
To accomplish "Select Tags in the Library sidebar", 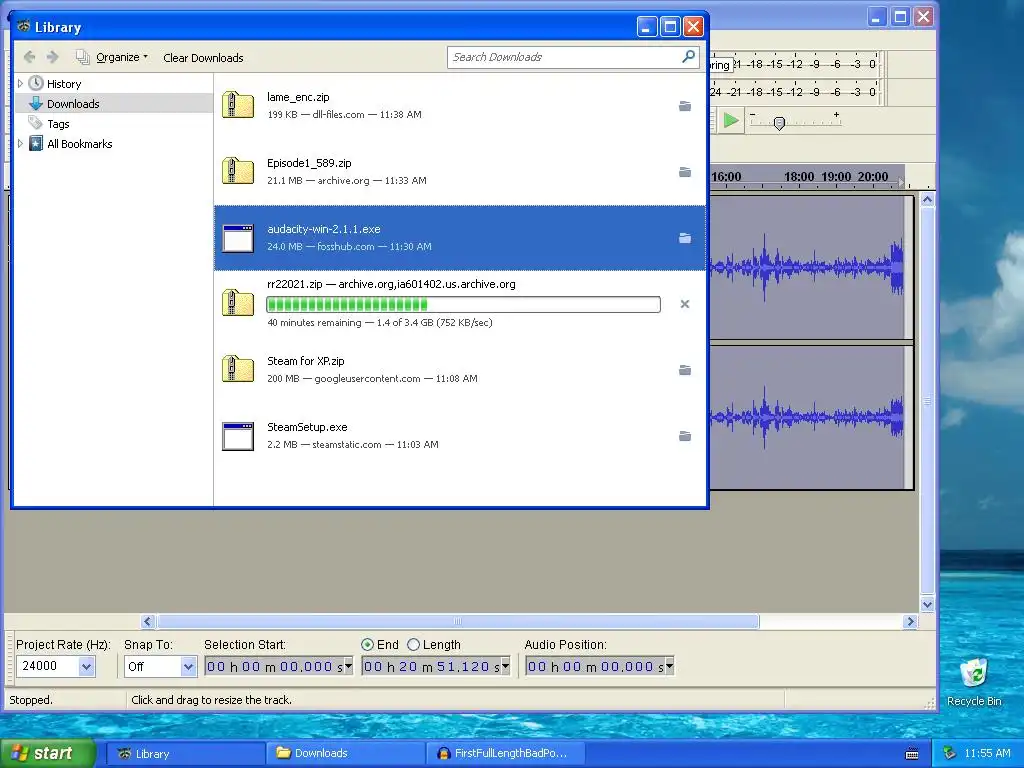I will coord(57,124).
